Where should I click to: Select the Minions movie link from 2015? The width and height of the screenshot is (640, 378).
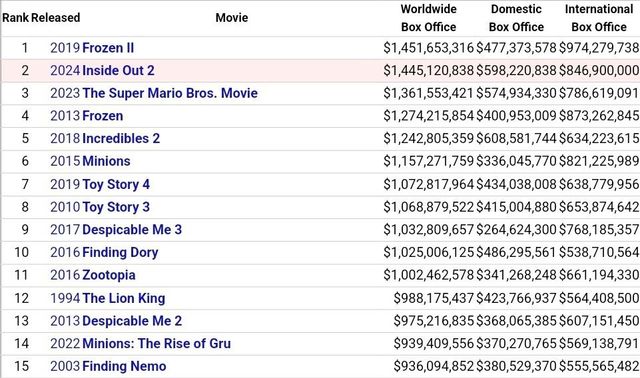tap(106, 161)
